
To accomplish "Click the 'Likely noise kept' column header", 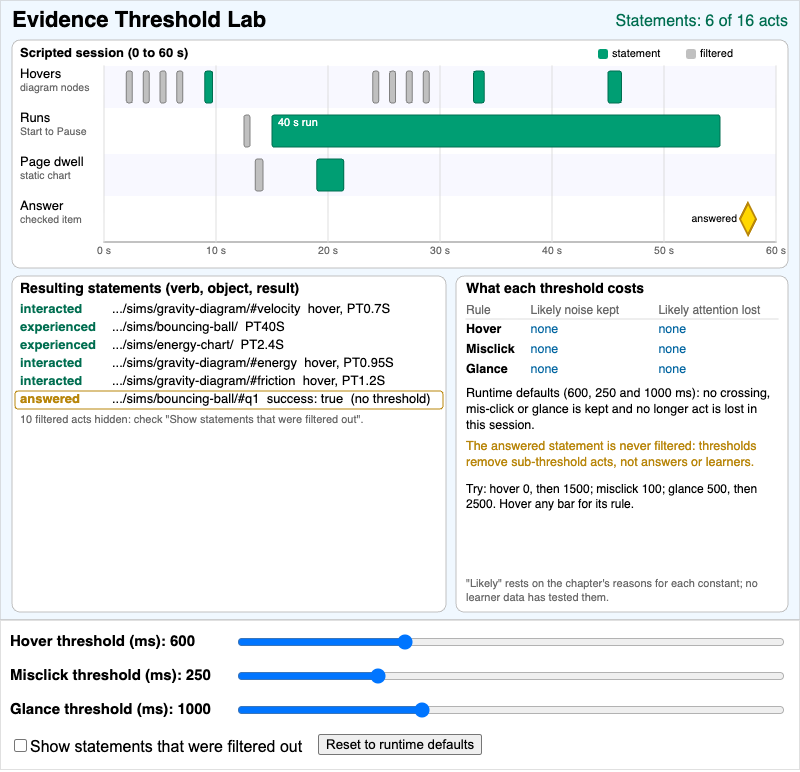I will pyautogui.click(x=574, y=310).
